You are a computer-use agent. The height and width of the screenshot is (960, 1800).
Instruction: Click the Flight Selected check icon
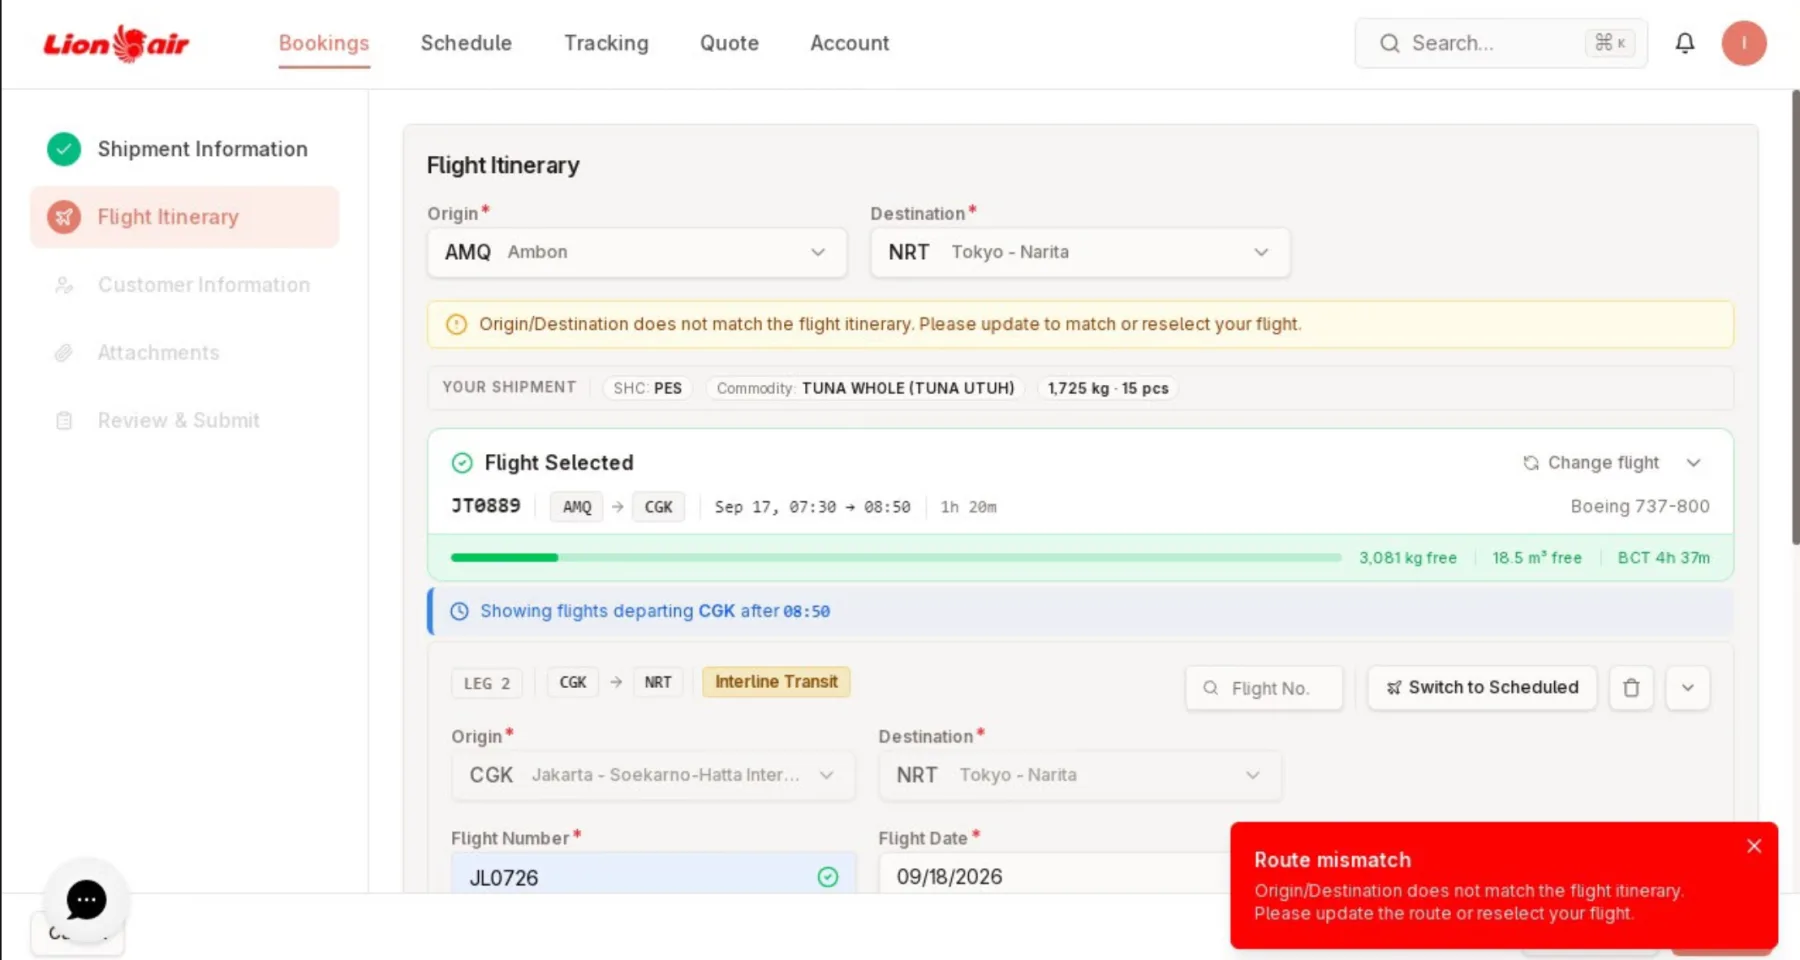(x=462, y=463)
